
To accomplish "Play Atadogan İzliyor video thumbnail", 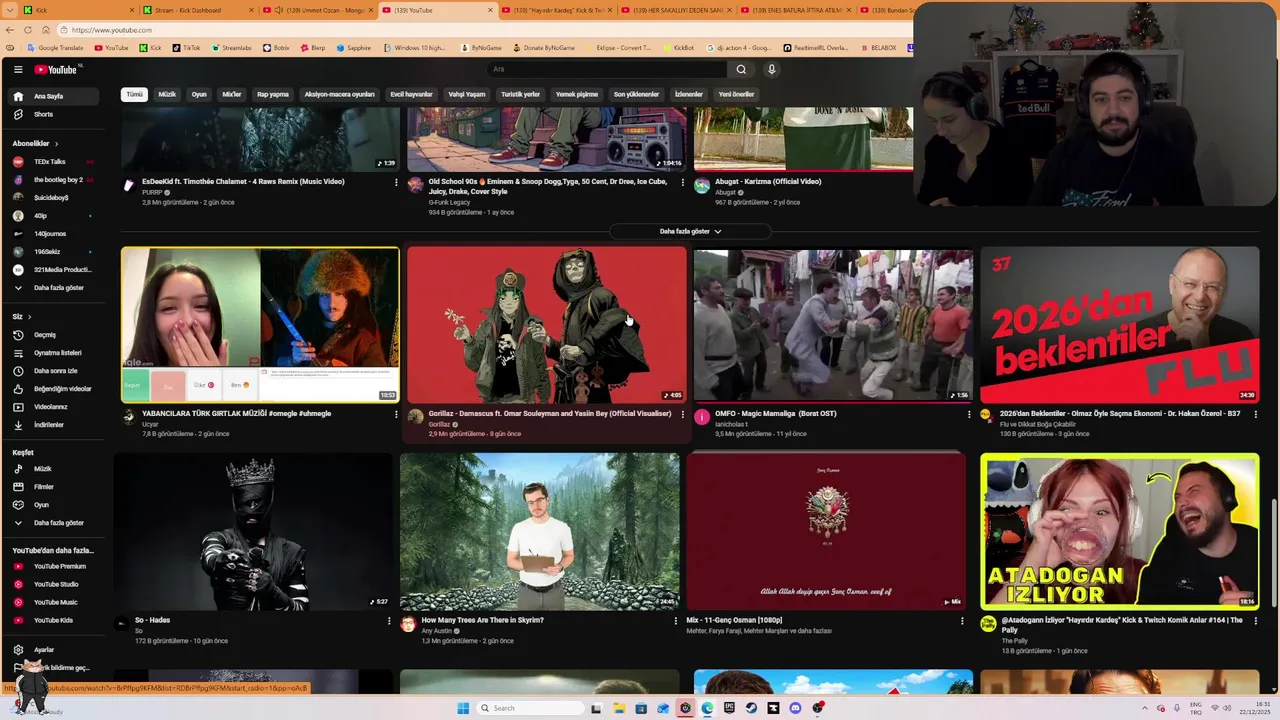I will [1119, 531].
